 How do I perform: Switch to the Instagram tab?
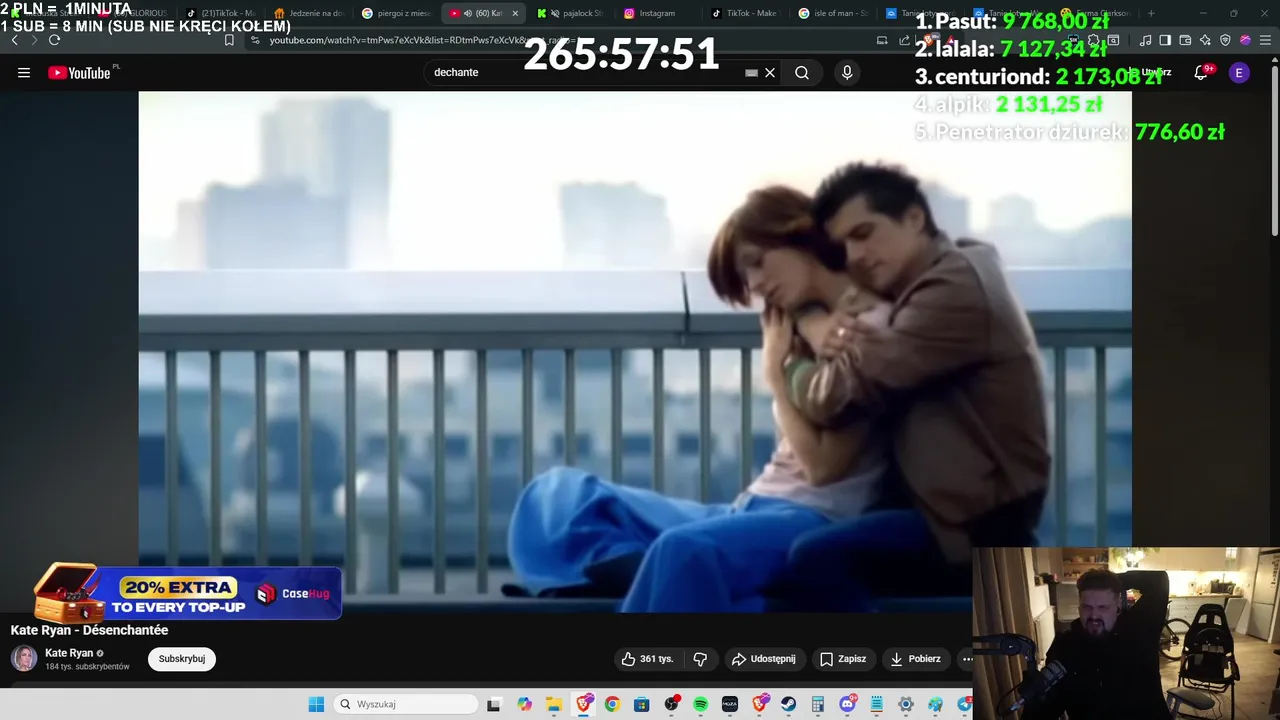pyautogui.click(x=656, y=13)
